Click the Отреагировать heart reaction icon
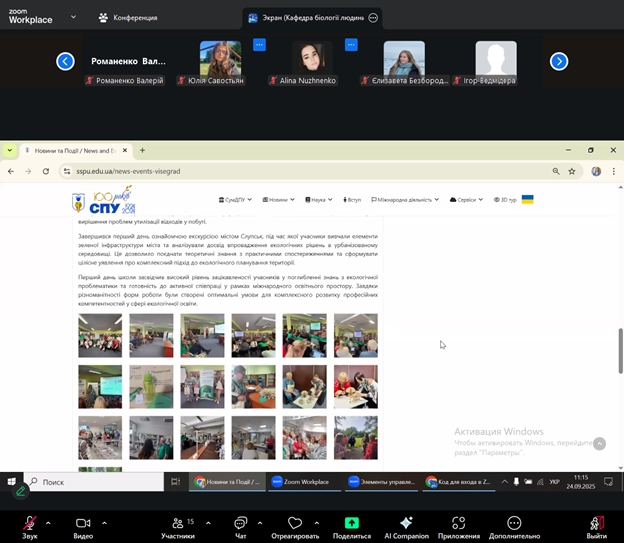 click(x=295, y=523)
